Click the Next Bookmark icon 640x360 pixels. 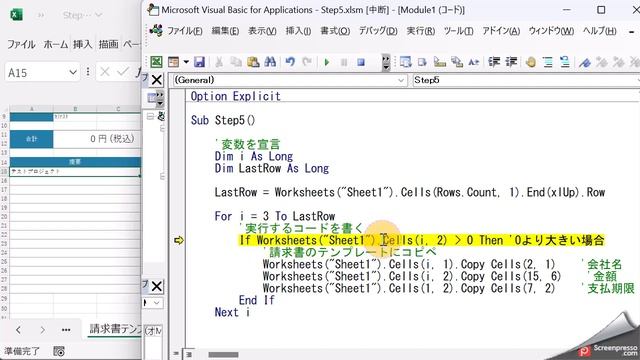[x=602, y=62]
